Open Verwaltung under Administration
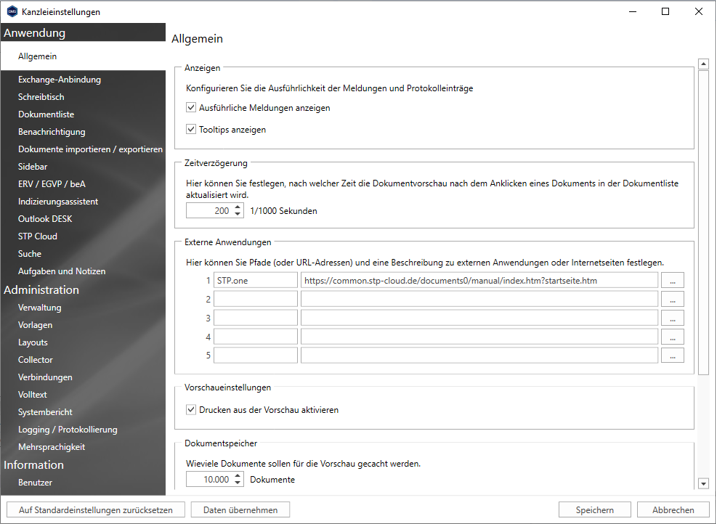Image resolution: width=716 pixels, height=525 pixels. (x=40, y=308)
